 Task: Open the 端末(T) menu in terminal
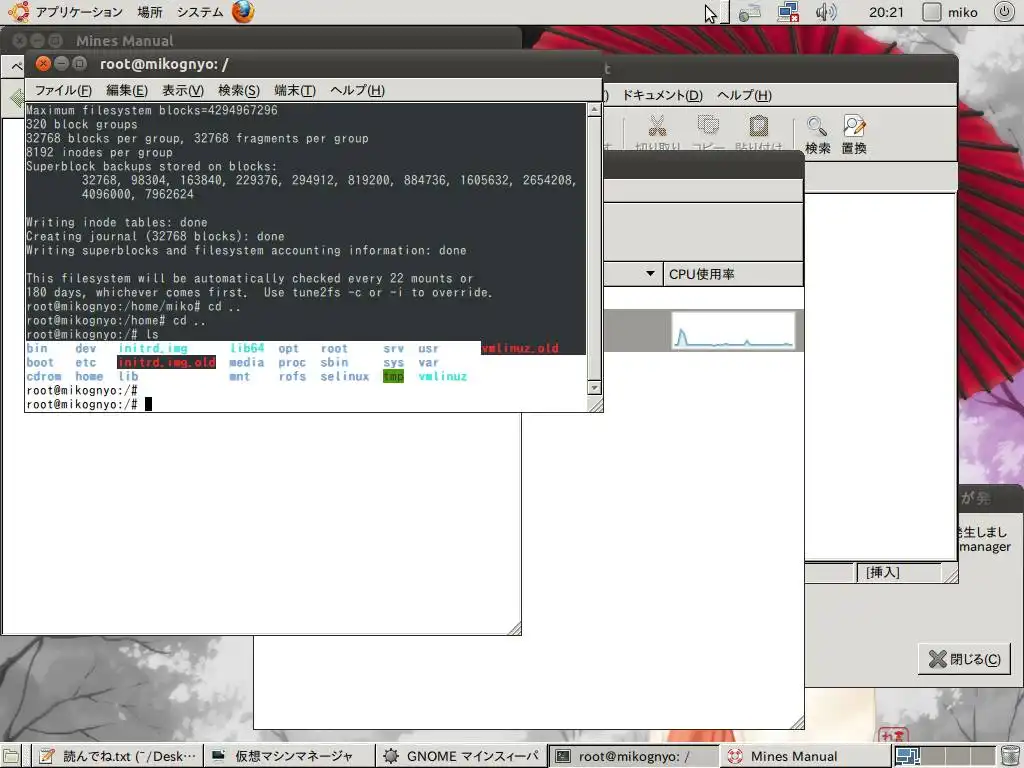[295, 90]
